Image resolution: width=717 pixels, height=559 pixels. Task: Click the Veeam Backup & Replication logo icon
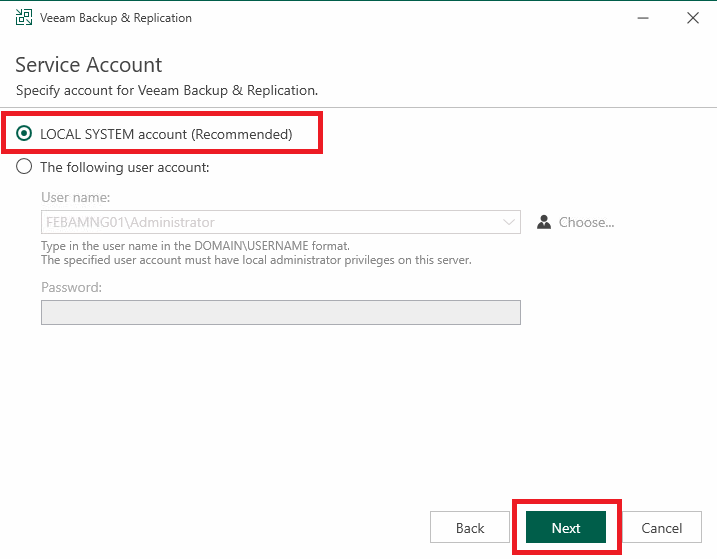(x=24, y=17)
